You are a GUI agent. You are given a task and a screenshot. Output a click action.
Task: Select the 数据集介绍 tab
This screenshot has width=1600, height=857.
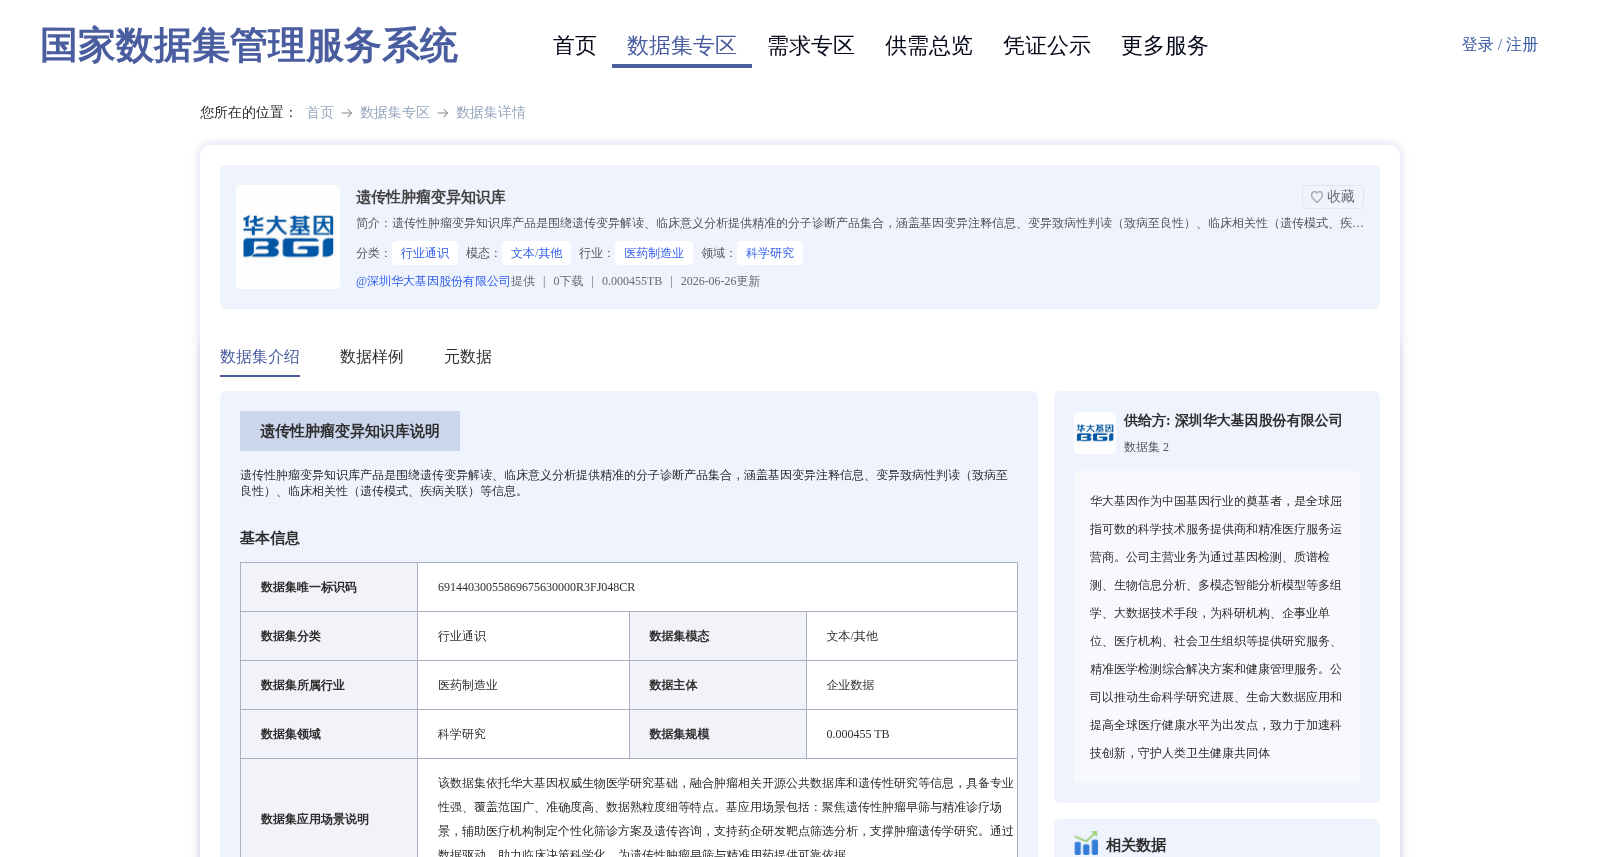tap(260, 357)
